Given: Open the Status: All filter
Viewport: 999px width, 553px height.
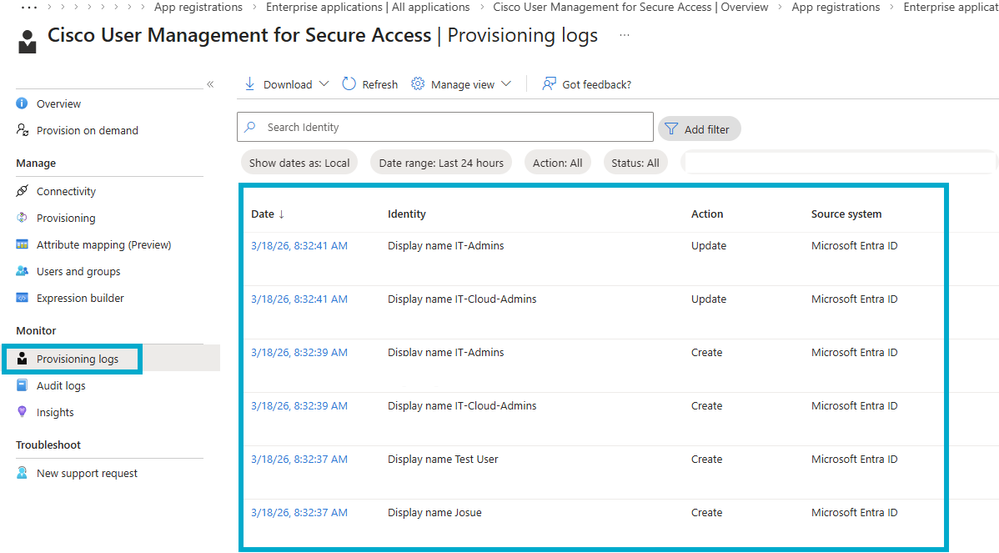Looking at the screenshot, I should click(635, 163).
